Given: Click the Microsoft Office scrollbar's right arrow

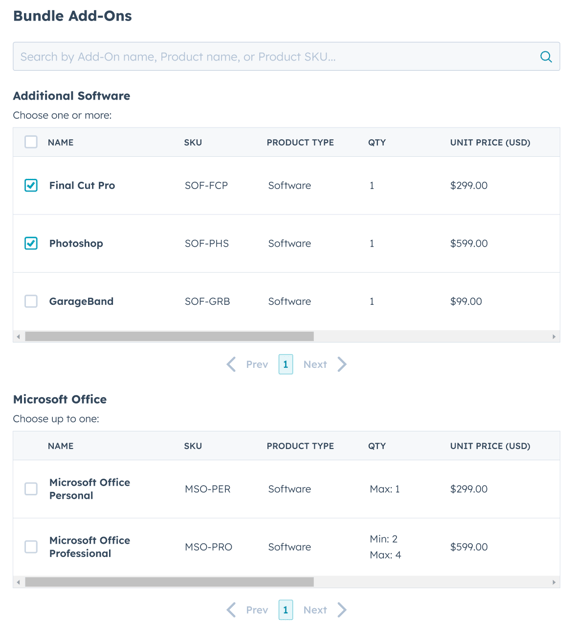Looking at the screenshot, I should click(x=554, y=582).
